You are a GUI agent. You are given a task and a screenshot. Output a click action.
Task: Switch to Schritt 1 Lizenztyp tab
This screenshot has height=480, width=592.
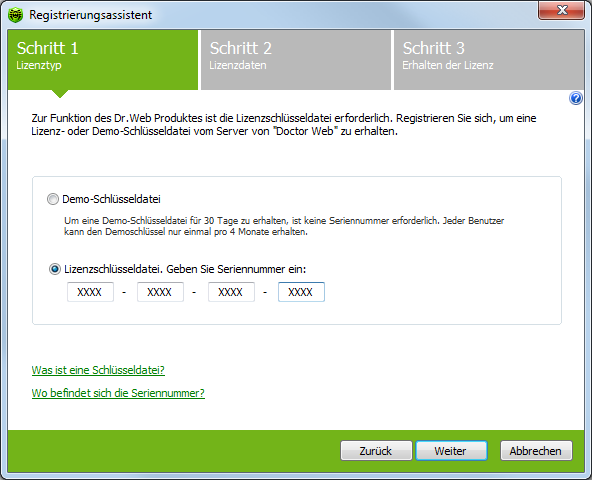coord(103,60)
